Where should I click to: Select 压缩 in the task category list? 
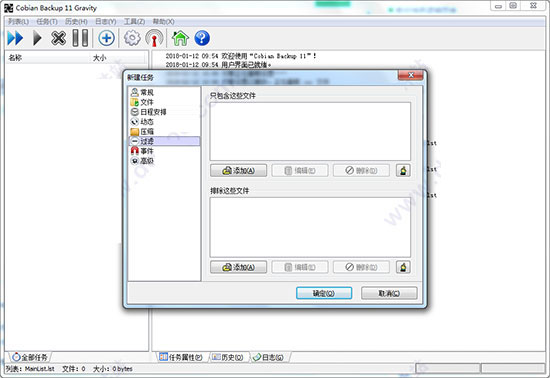[142, 131]
